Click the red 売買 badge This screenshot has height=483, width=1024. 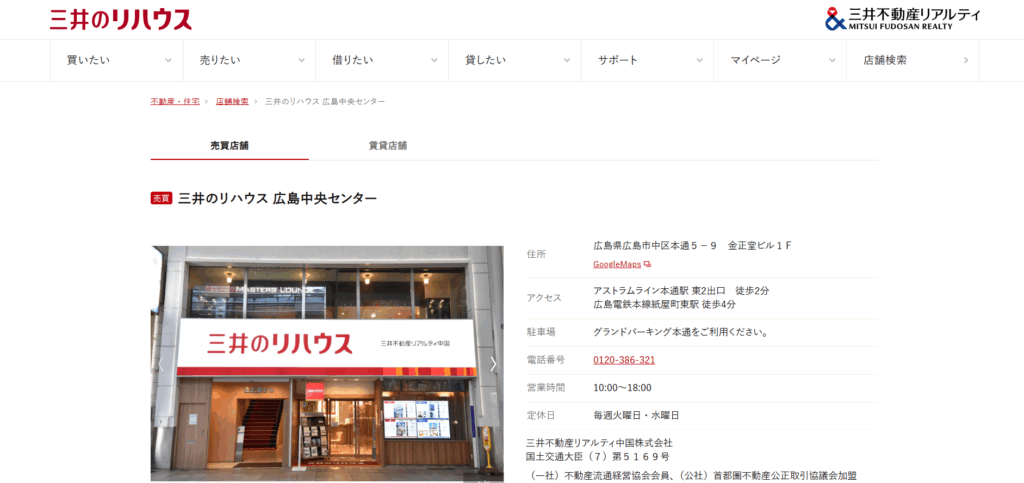click(x=161, y=198)
